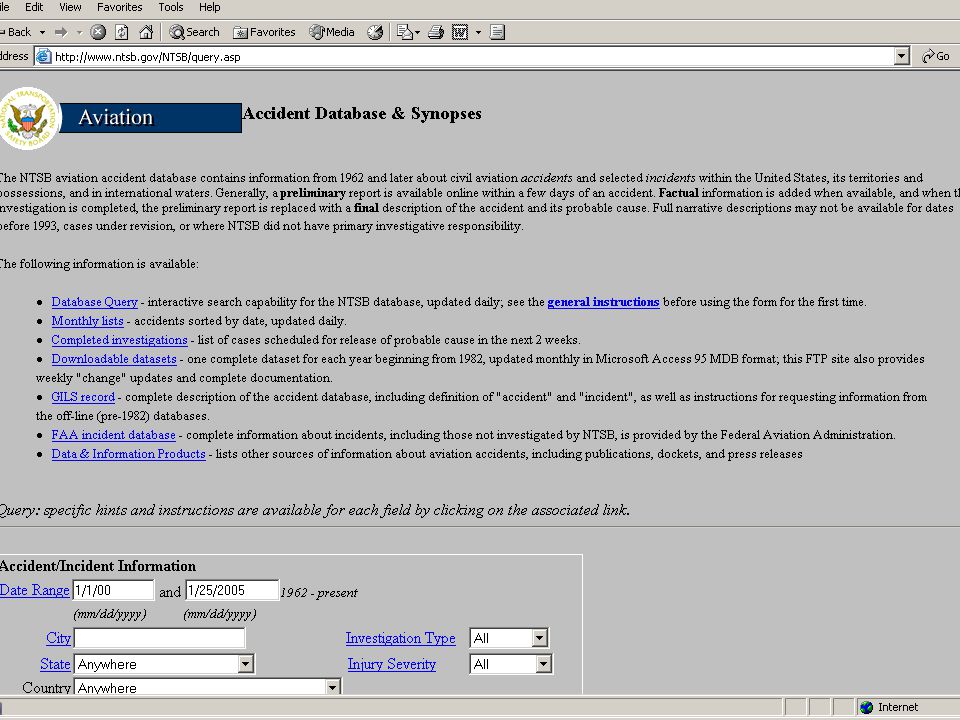Screen dimensions: 960x720
Task: Open the Downloadable datasets link
Action: (114, 359)
